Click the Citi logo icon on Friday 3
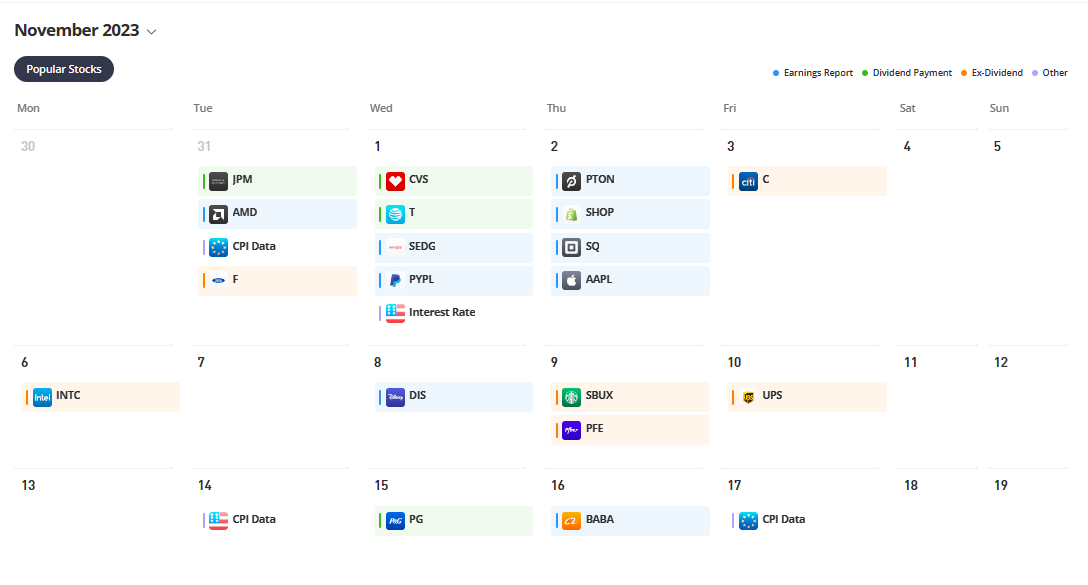1088x585 pixels. (748, 181)
